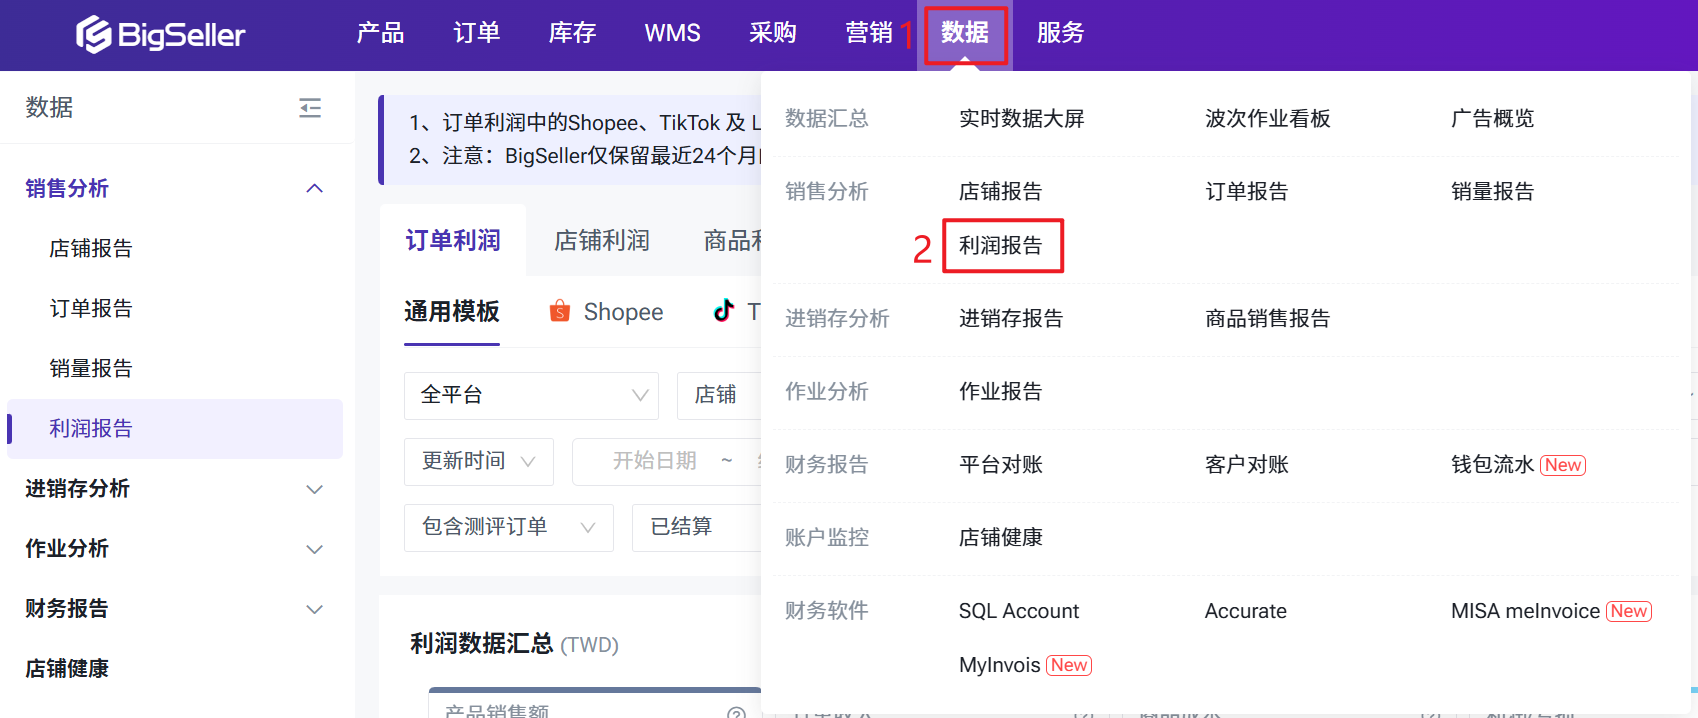Select the Shopee platform tab icon
Image resolution: width=1698 pixels, height=718 pixels.
point(560,312)
